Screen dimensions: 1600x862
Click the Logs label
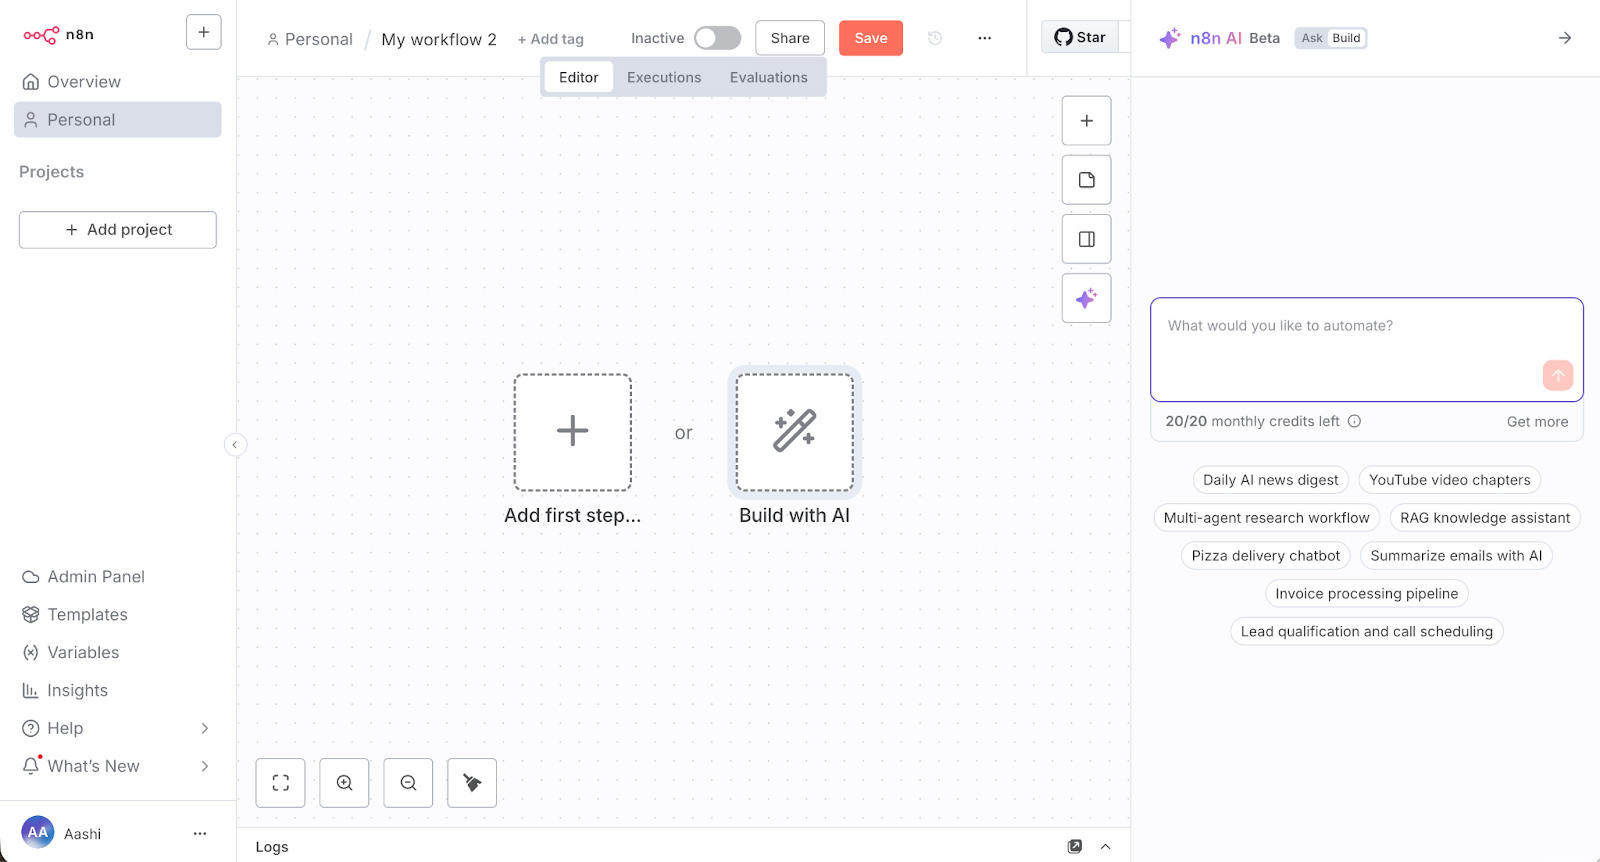point(272,847)
